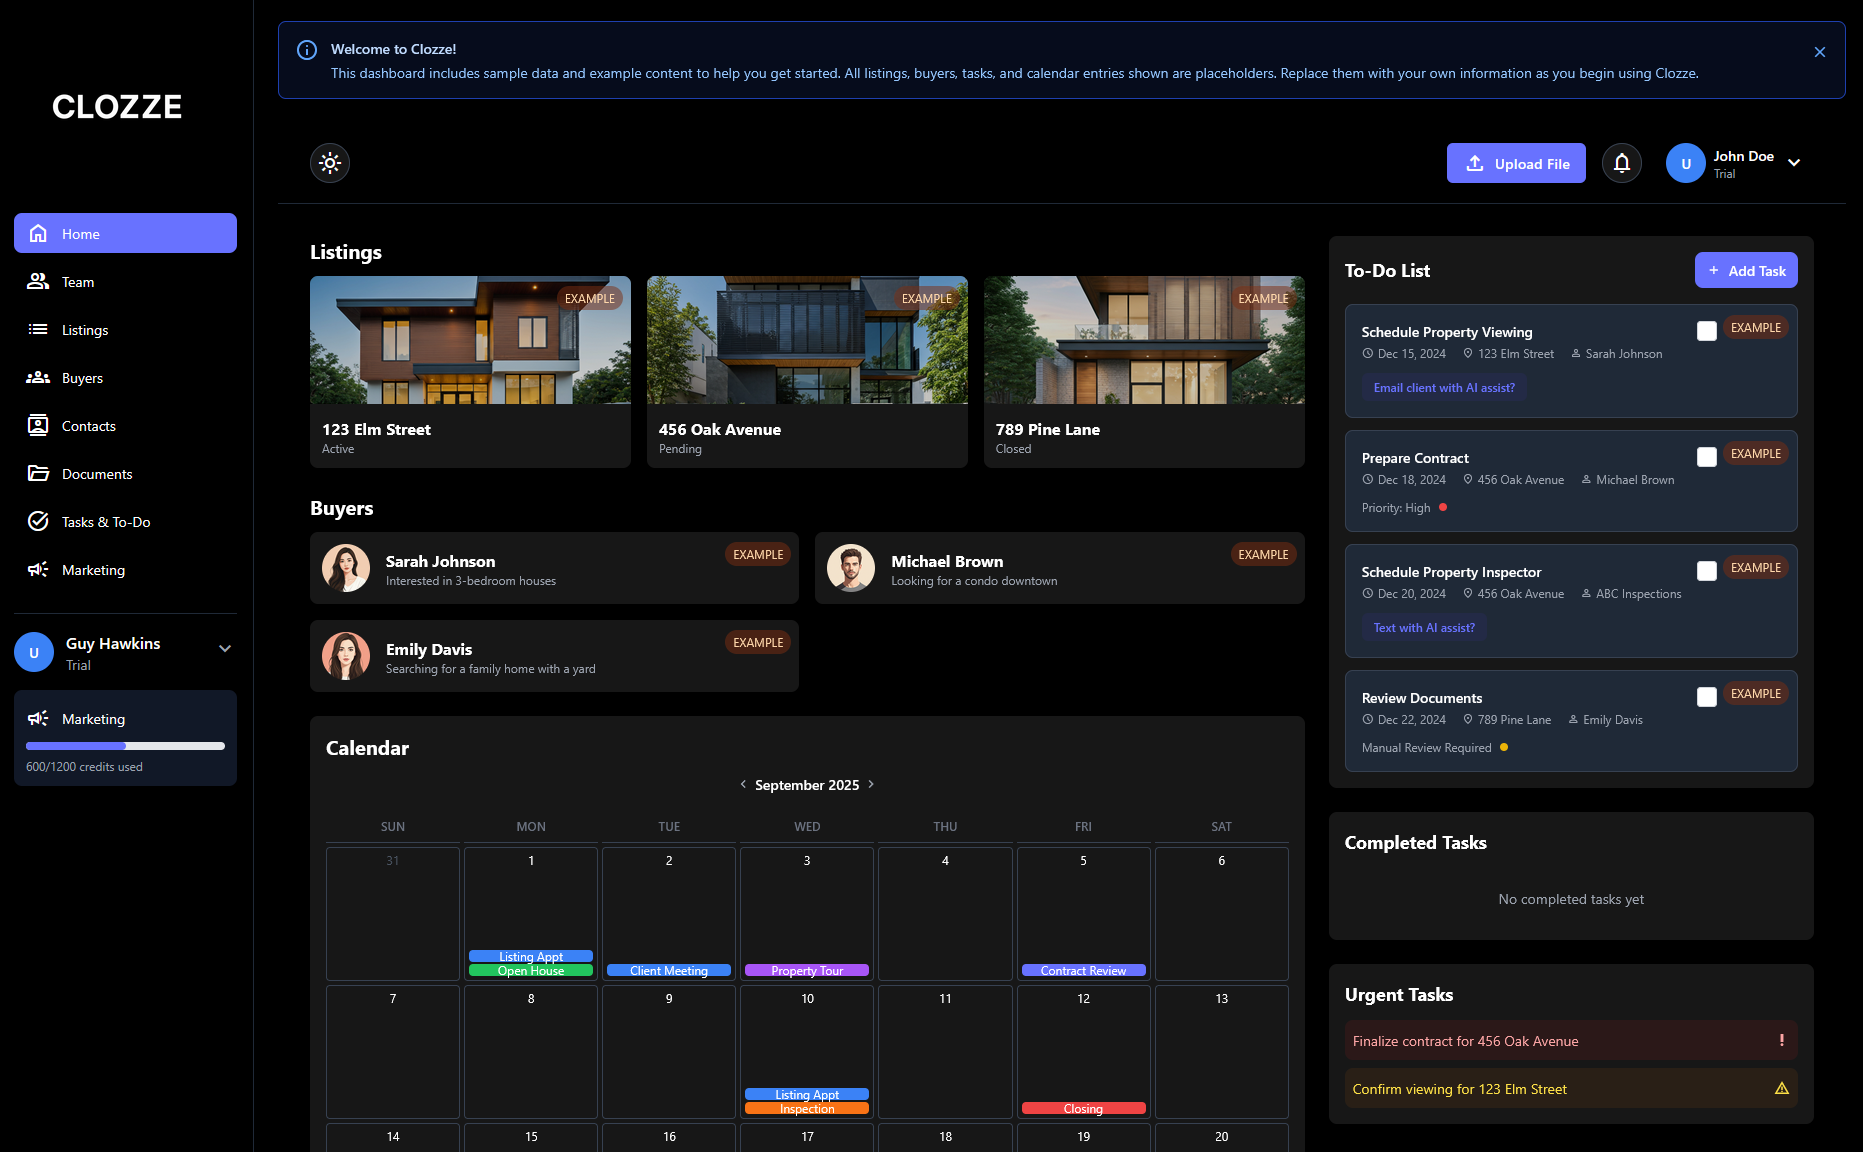This screenshot has width=1863, height=1152.
Task: Open the 123 Elm Street listing card
Action: pos(470,372)
